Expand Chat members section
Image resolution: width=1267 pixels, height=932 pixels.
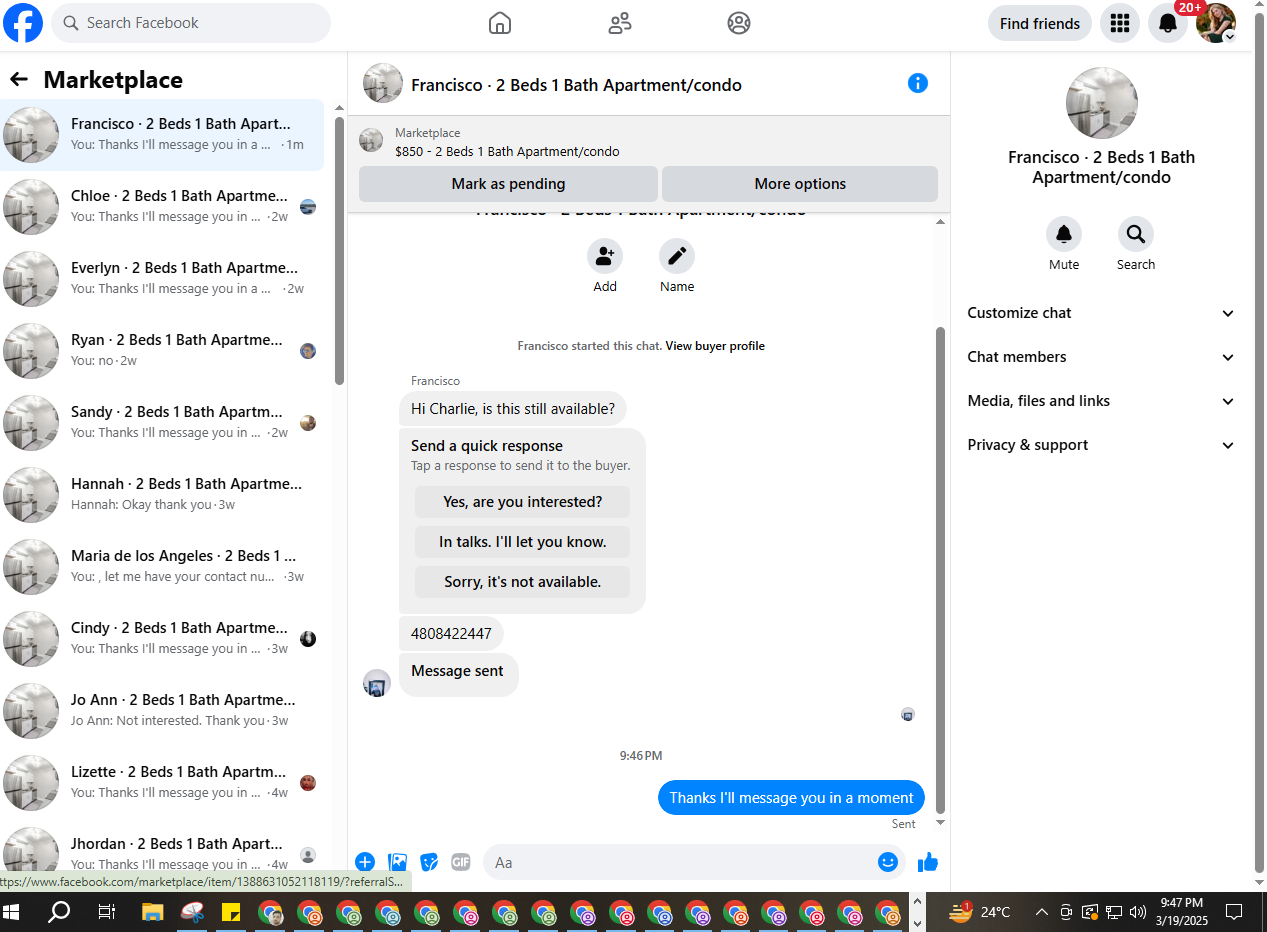(x=1101, y=357)
